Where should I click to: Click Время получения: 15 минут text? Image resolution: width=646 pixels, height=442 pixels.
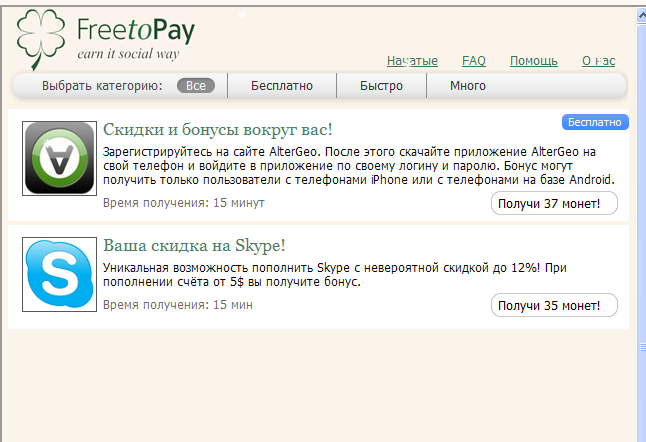pyautogui.click(x=184, y=203)
